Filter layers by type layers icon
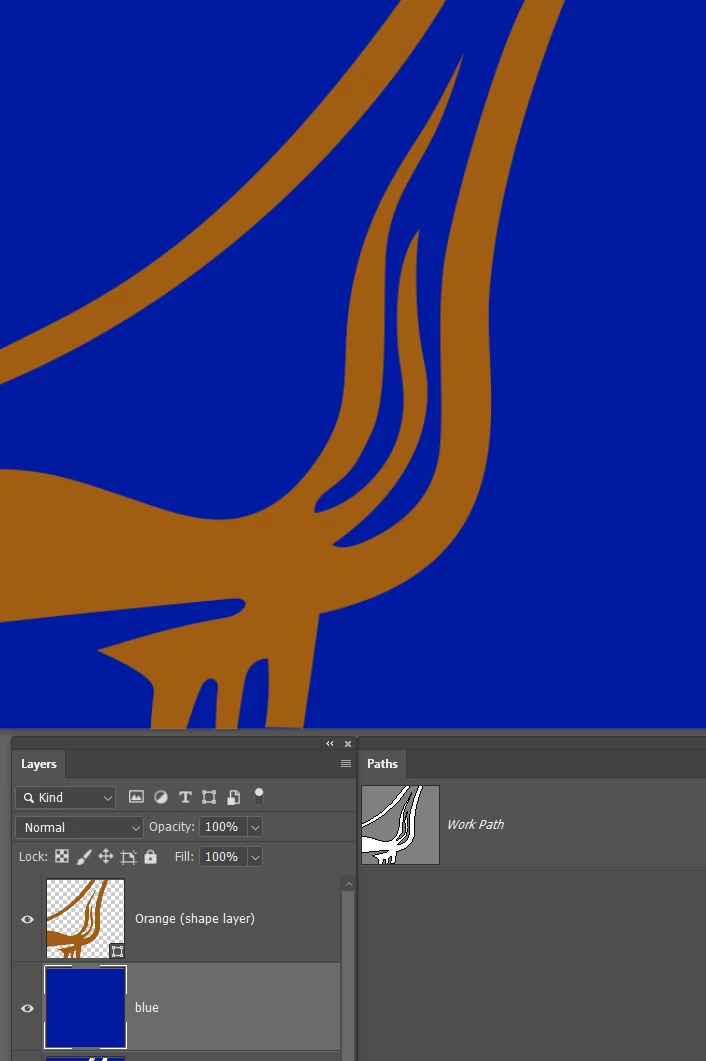The width and height of the screenshot is (706, 1061). pyautogui.click(x=185, y=797)
